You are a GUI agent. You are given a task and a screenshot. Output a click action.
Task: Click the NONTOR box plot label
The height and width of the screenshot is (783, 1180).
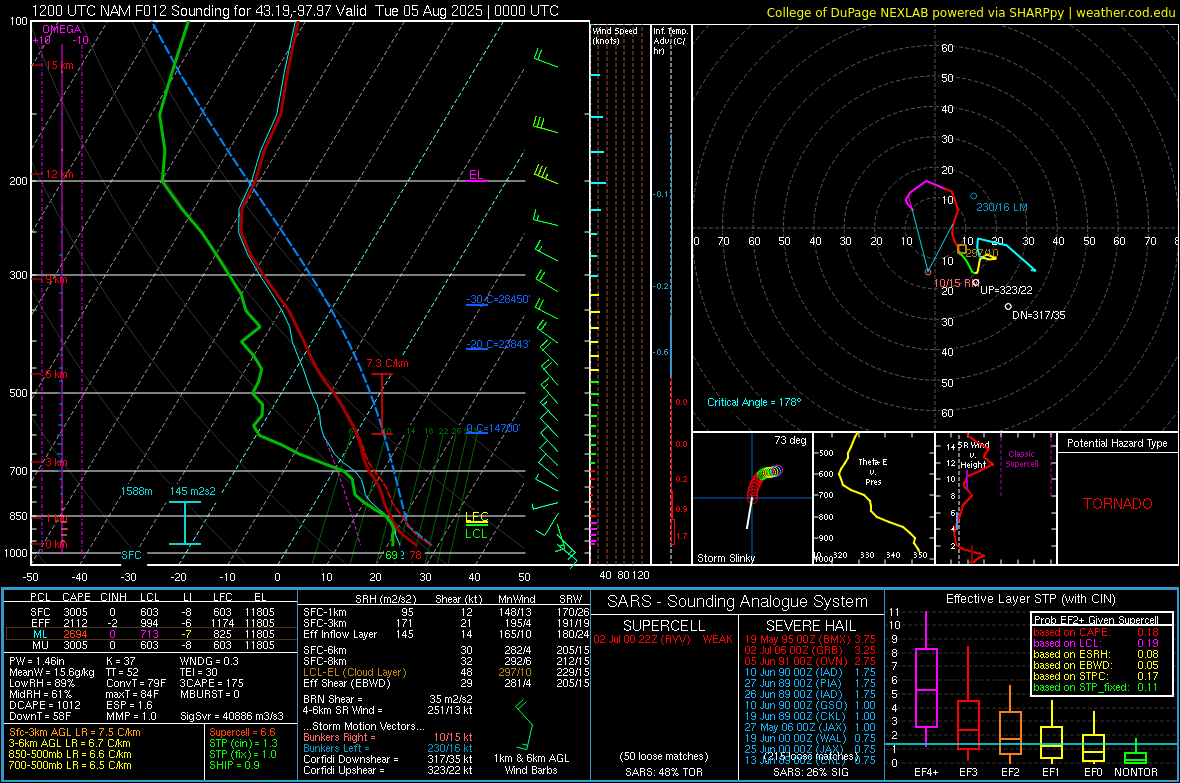pyautogui.click(x=1136, y=772)
